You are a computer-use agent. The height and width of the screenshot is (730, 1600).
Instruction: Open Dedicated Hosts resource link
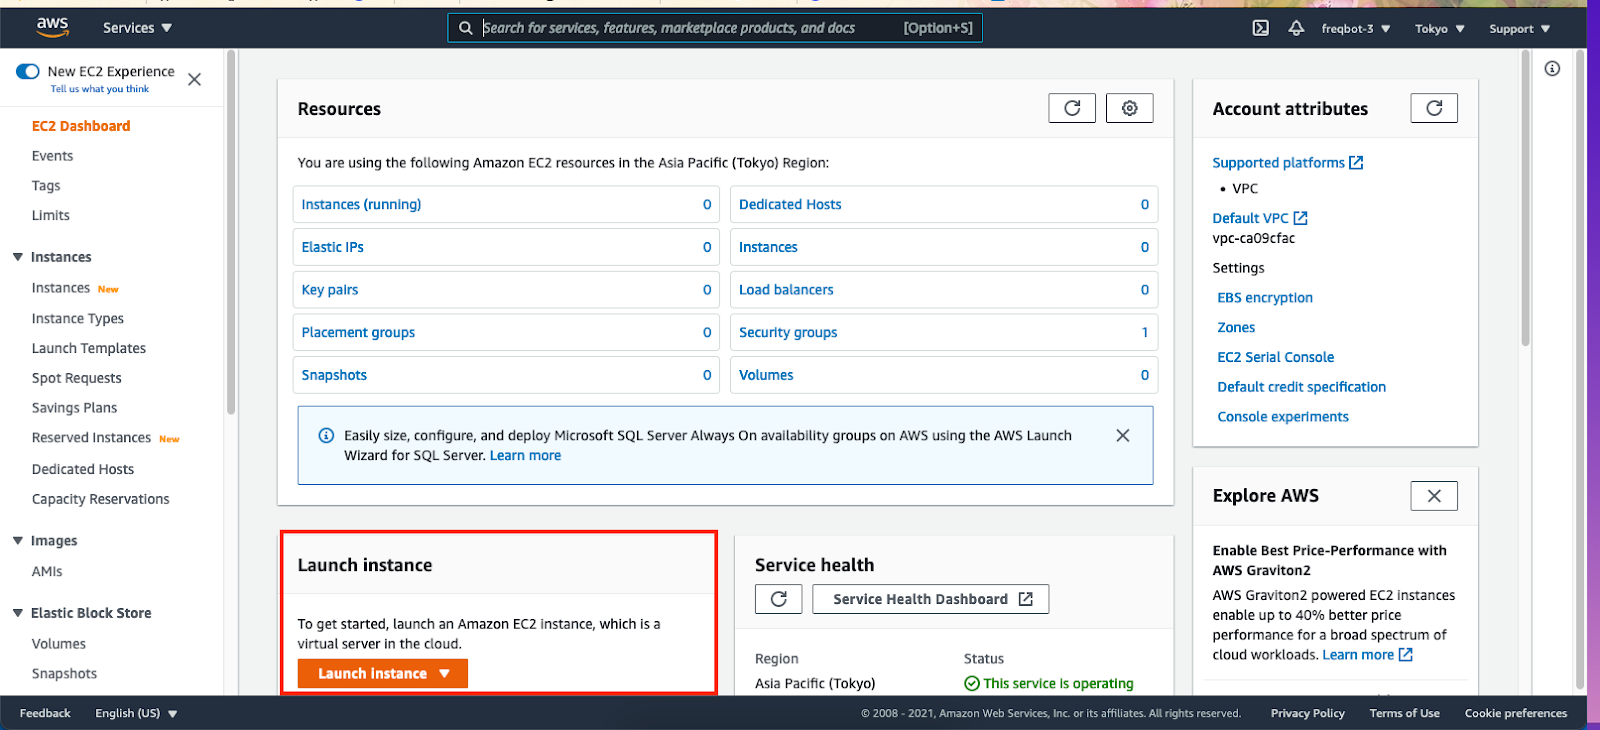790,204
